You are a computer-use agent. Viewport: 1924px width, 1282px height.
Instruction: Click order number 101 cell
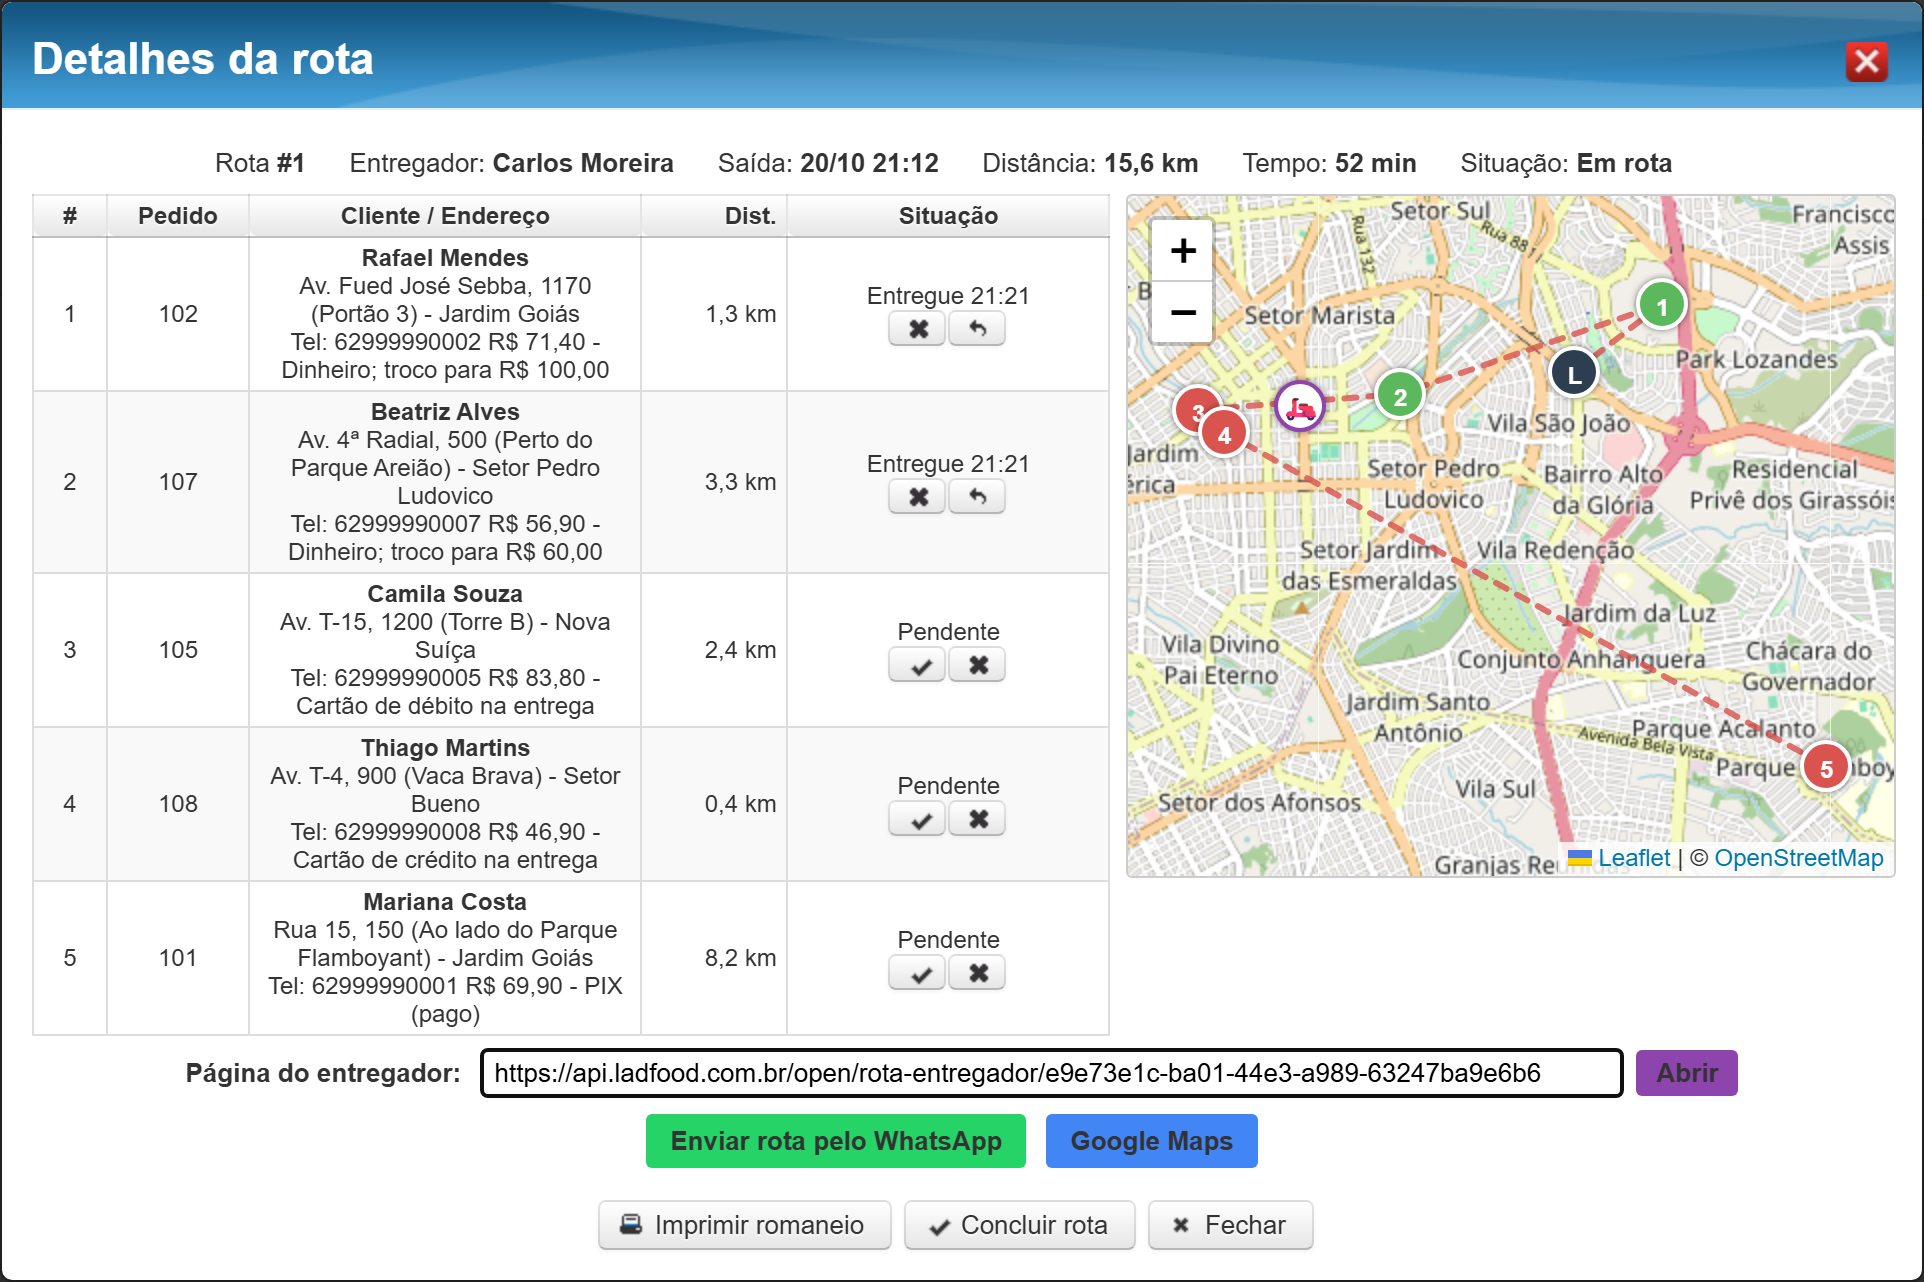178,958
